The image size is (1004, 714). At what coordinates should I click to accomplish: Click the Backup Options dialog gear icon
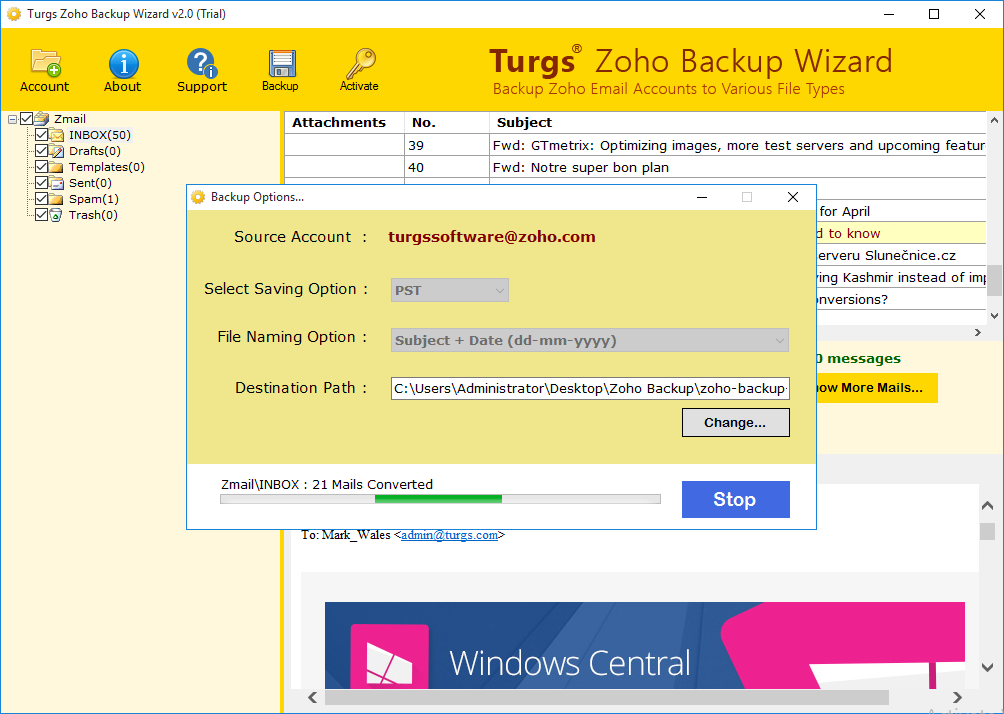coord(198,197)
